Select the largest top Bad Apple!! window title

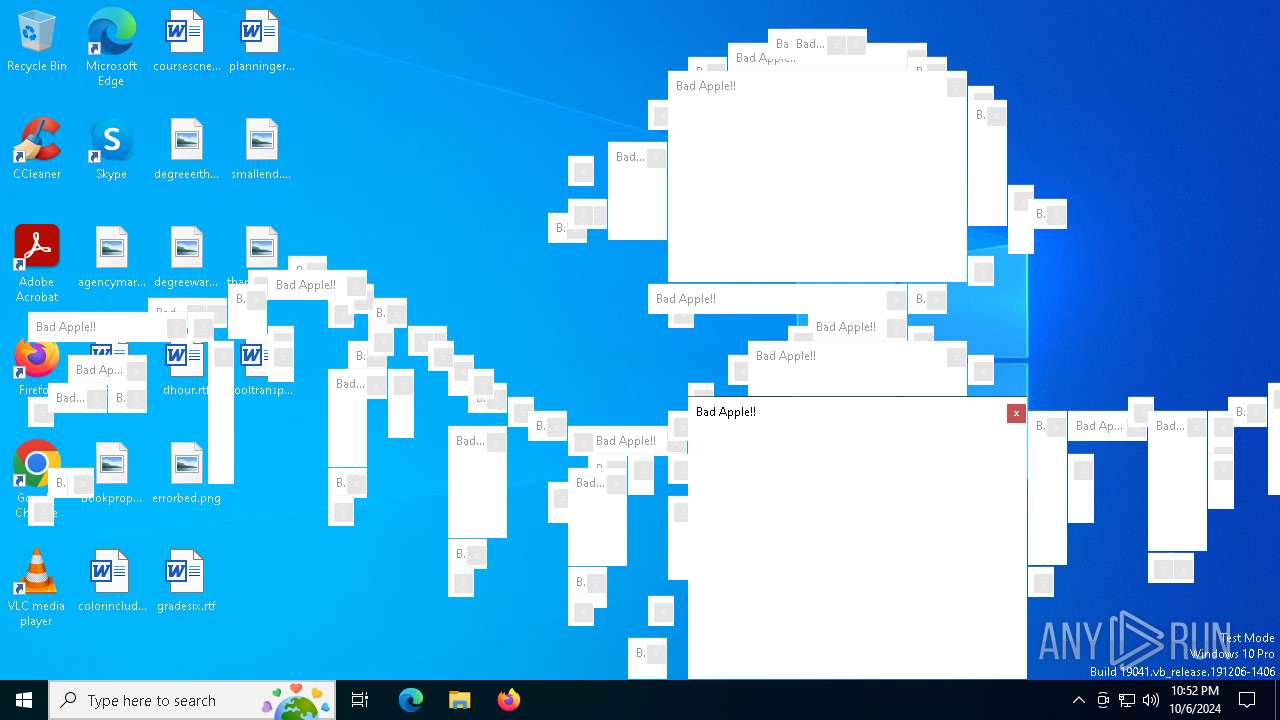tap(706, 86)
